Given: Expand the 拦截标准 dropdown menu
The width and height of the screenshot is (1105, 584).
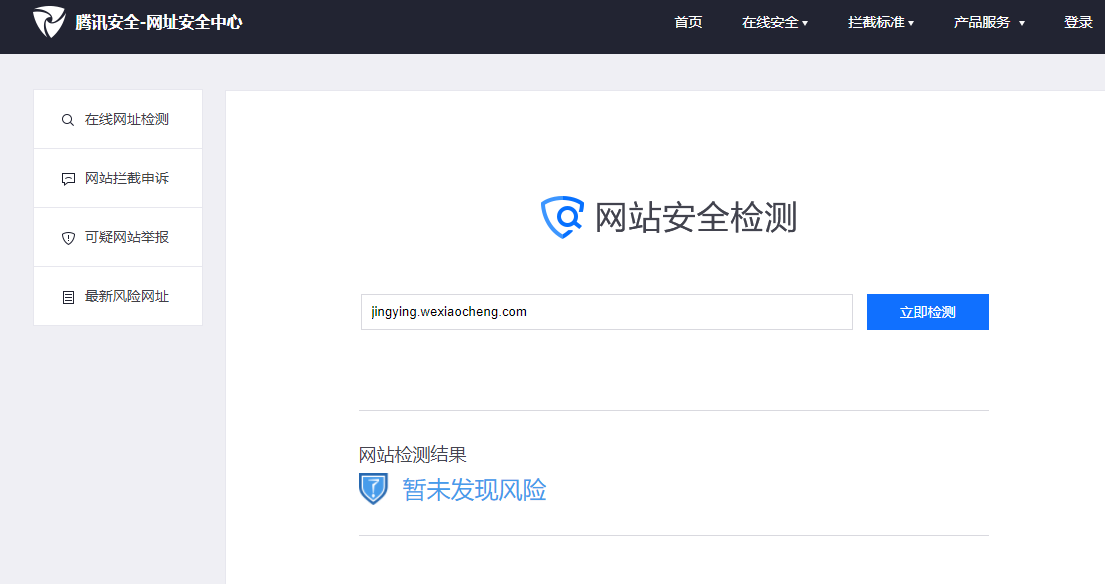Looking at the screenshot, I should click(881, 23).
